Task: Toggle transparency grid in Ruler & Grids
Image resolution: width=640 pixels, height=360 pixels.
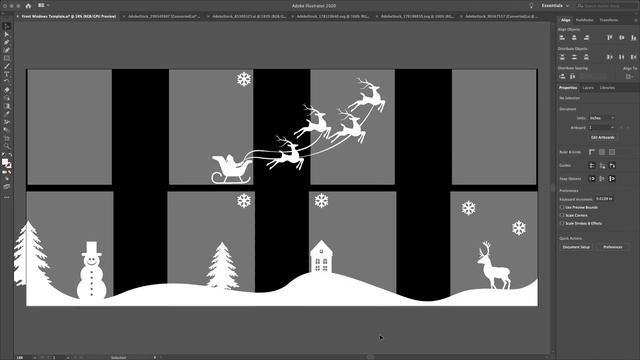Action: [x=612, y=152]
